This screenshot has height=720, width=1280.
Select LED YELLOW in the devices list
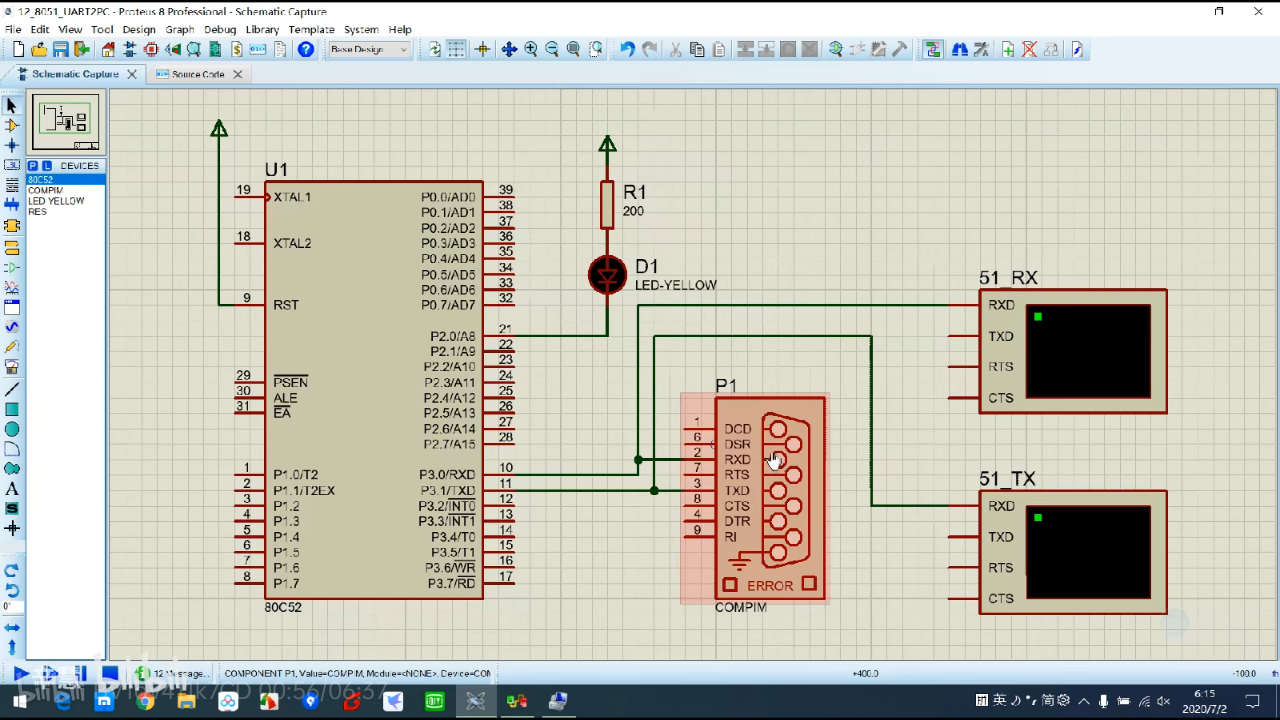coord(65,201)
